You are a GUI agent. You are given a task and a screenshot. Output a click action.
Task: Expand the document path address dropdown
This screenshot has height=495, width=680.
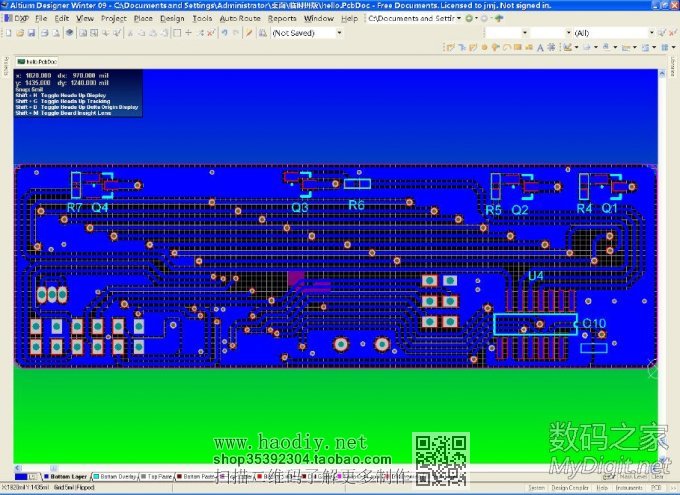pyautogui.click(x=458, y=18)
